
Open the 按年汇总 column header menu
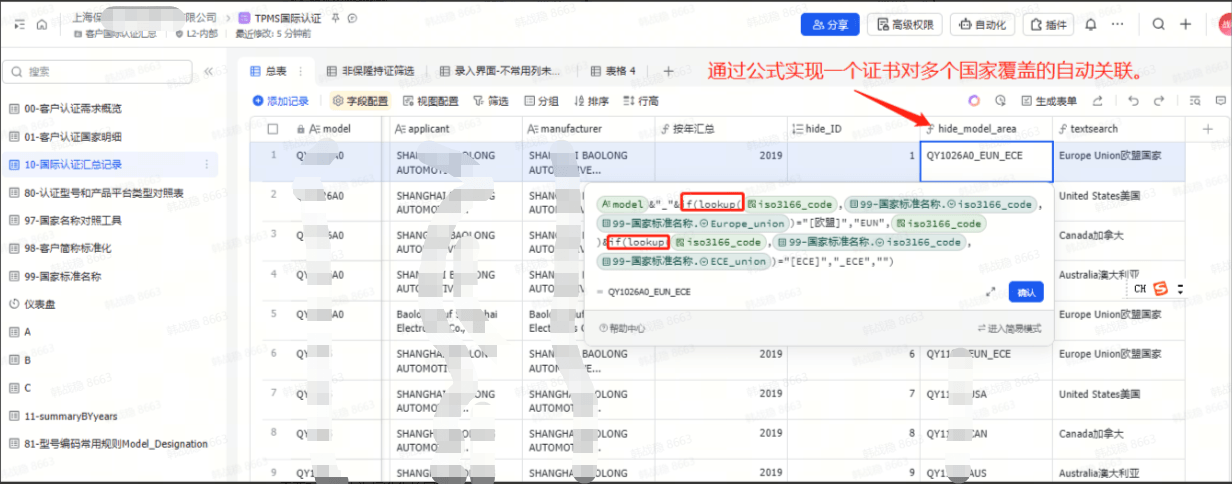pos(720,129)
